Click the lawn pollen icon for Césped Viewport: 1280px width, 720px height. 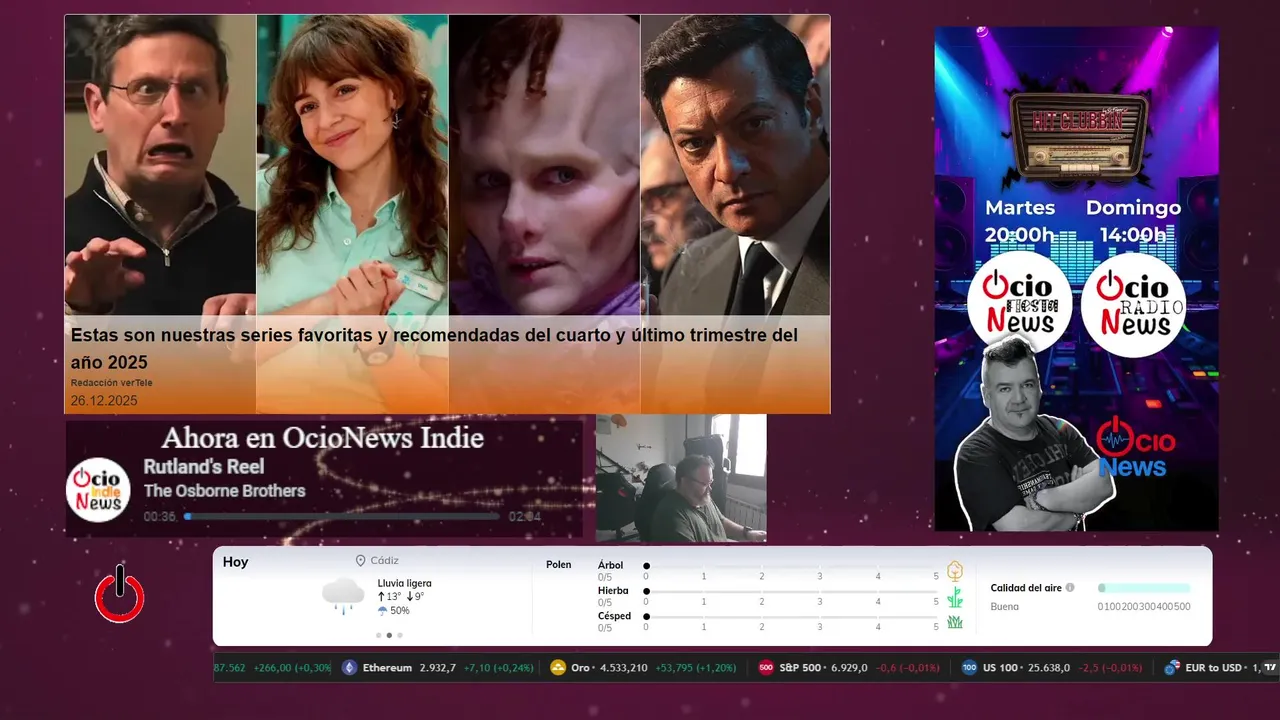pos(955,622)
